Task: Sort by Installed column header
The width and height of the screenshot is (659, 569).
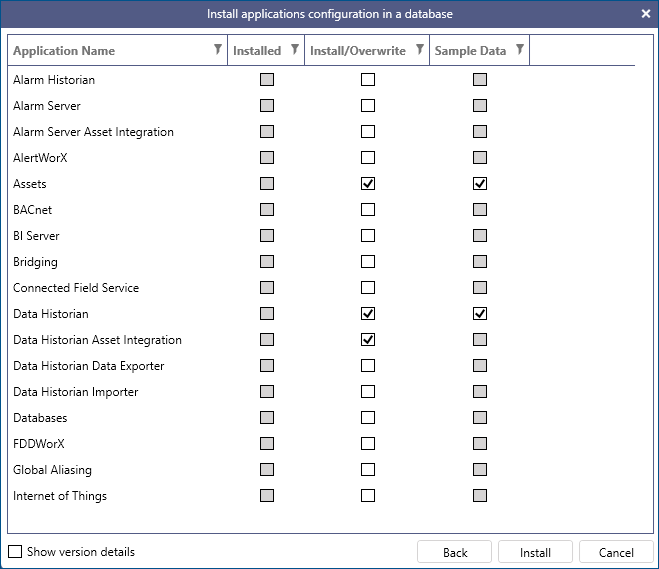Action: [x=257, y=51]
